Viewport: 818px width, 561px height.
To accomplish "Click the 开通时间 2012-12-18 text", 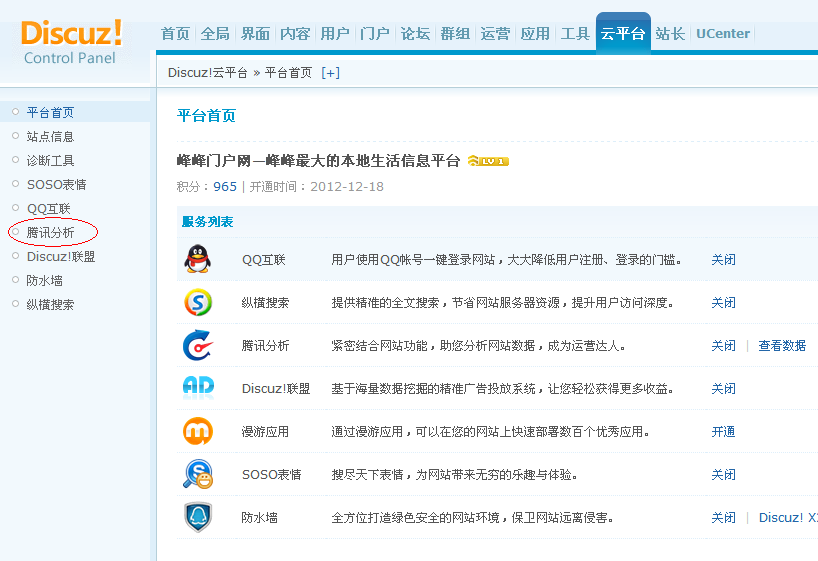I will [317, 186].
